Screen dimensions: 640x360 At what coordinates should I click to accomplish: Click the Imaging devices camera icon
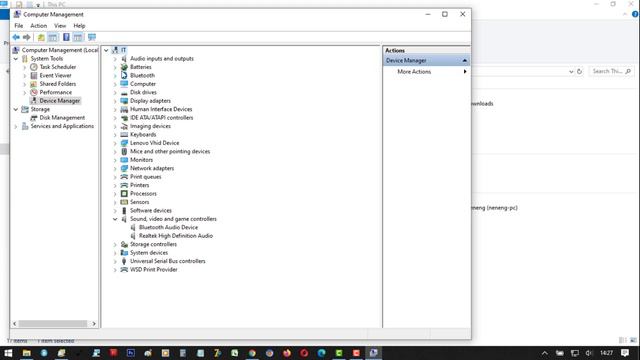point(124,126)
